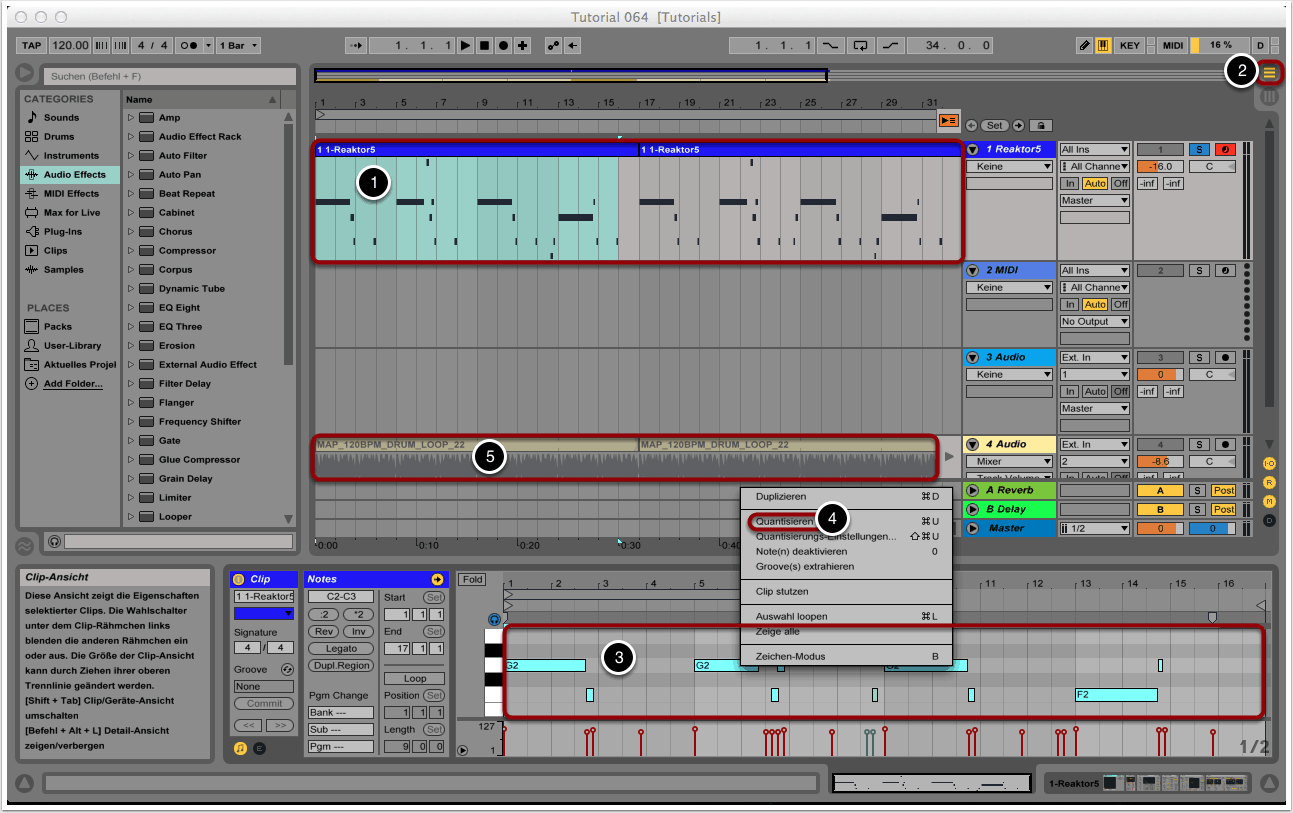
Task: Toggle the metronome button
Action: click(188, 46)
